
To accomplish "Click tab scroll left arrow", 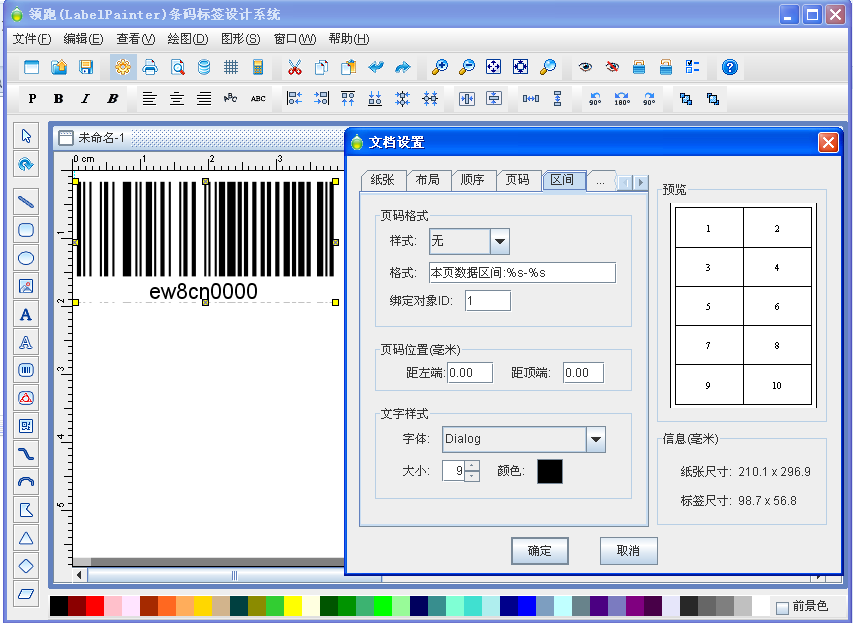I will click(626, 182).
